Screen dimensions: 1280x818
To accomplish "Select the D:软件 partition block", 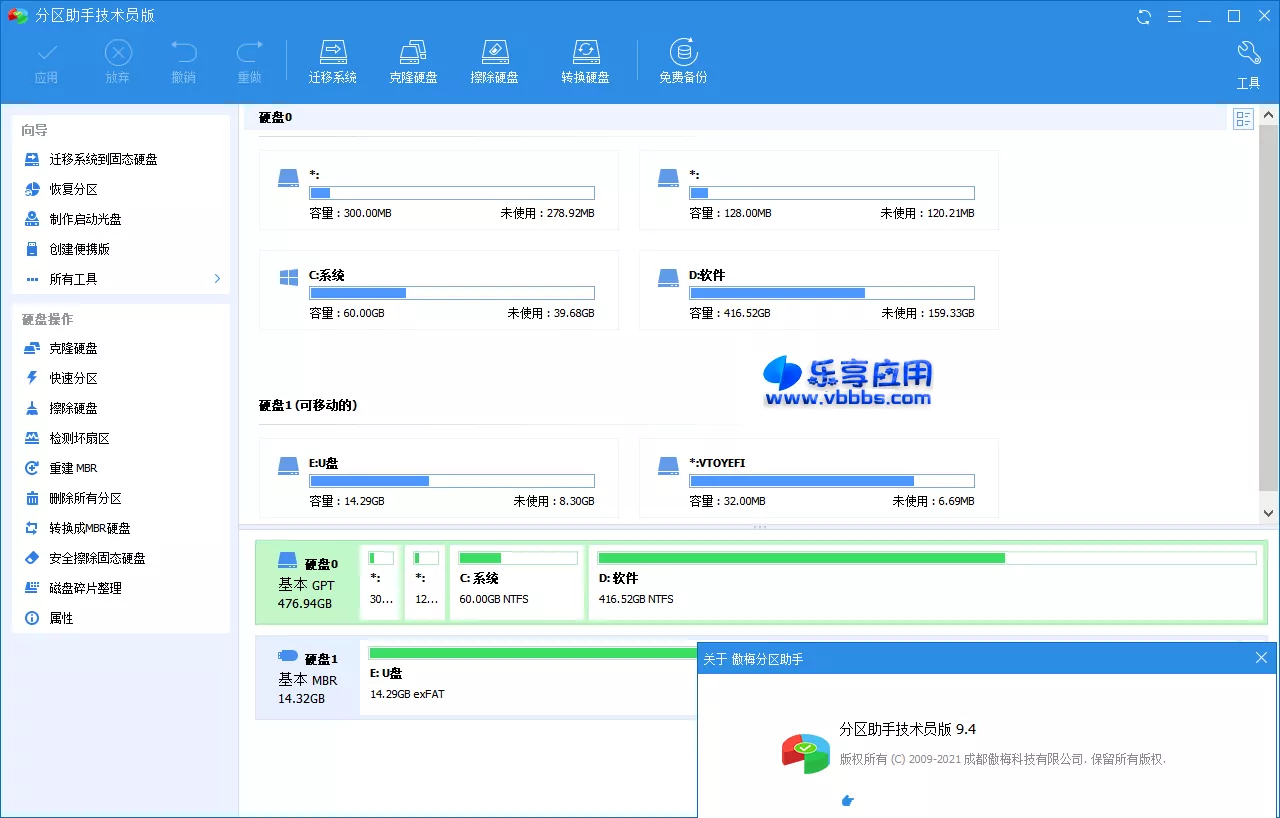I will point(831,290).
